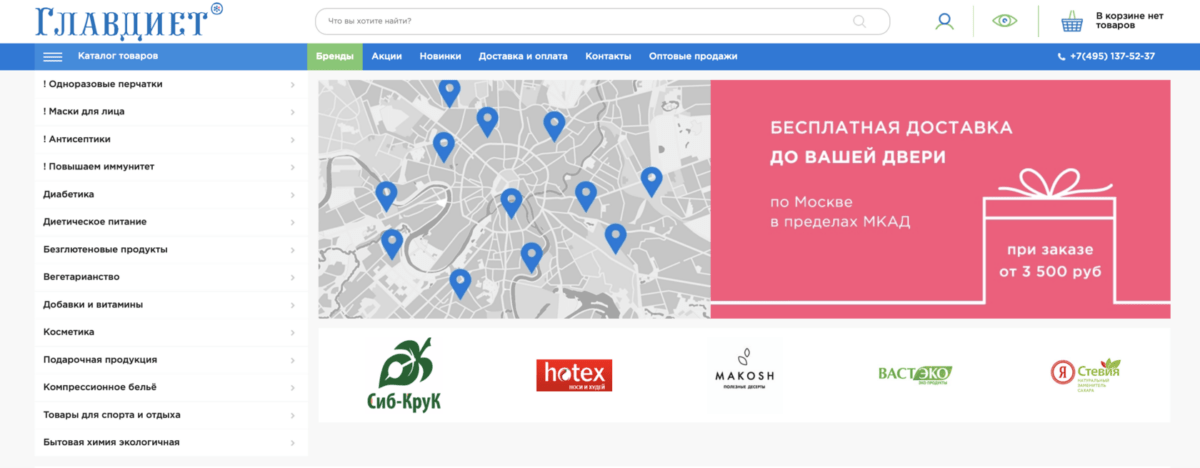
Task: Expand the Маски для лица chevron
Action: [292, 112]
